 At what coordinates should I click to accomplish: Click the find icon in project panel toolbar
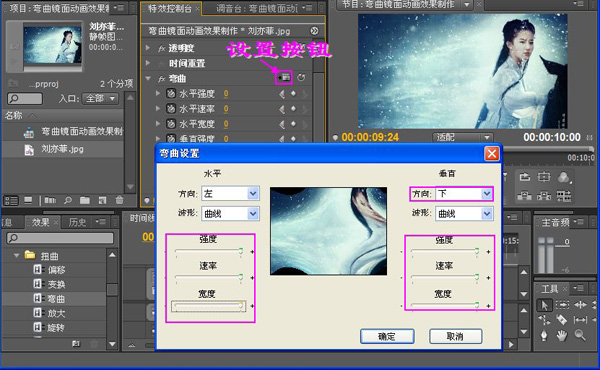click(x=68, y=200)
